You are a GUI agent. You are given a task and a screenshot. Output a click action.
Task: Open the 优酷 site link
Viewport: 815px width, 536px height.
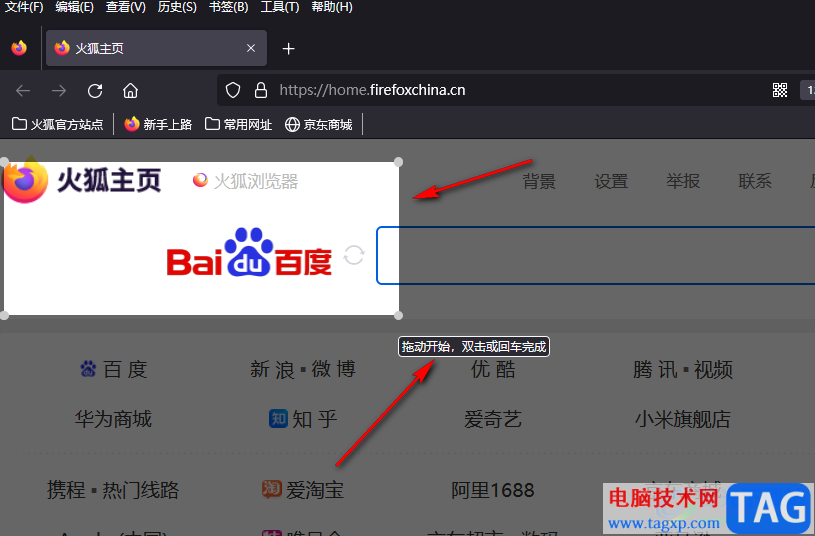[493, 370]
